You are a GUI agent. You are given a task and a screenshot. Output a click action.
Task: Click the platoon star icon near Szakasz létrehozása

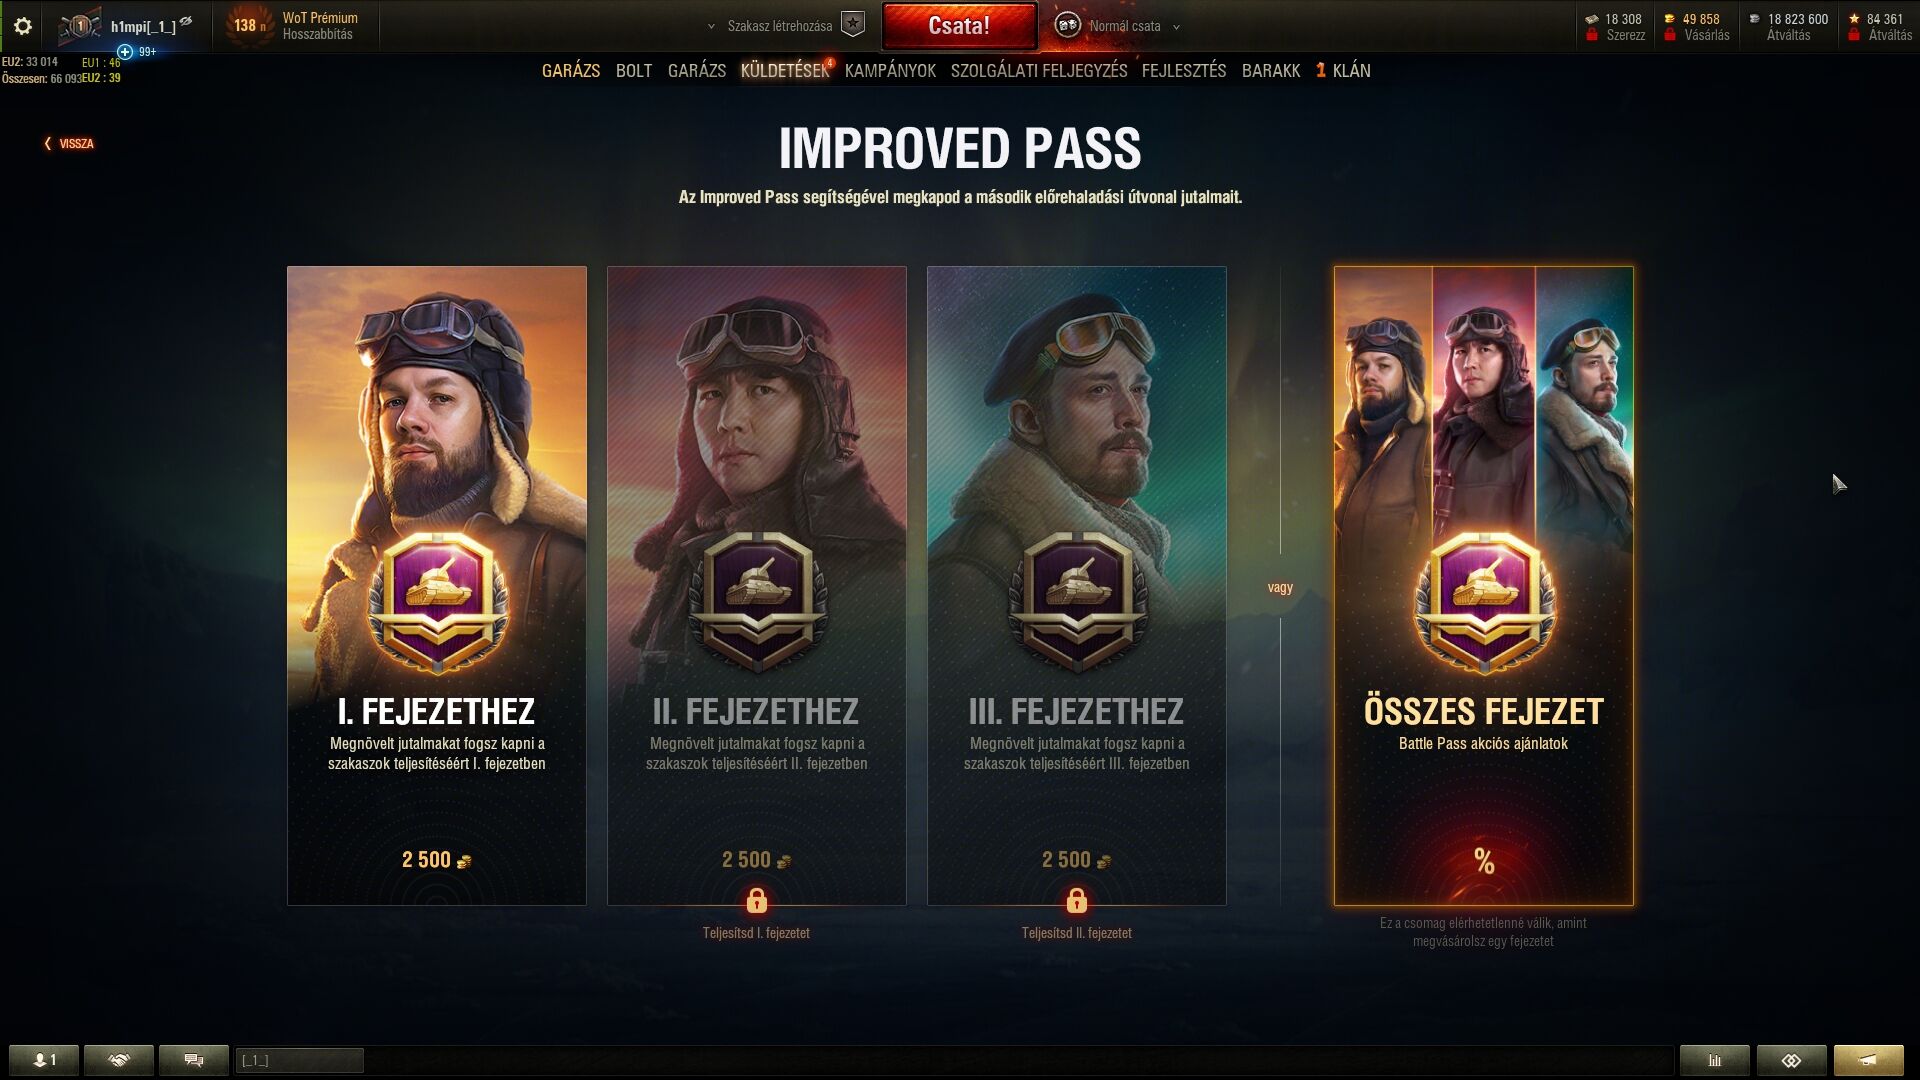click(x=853, y=25)
